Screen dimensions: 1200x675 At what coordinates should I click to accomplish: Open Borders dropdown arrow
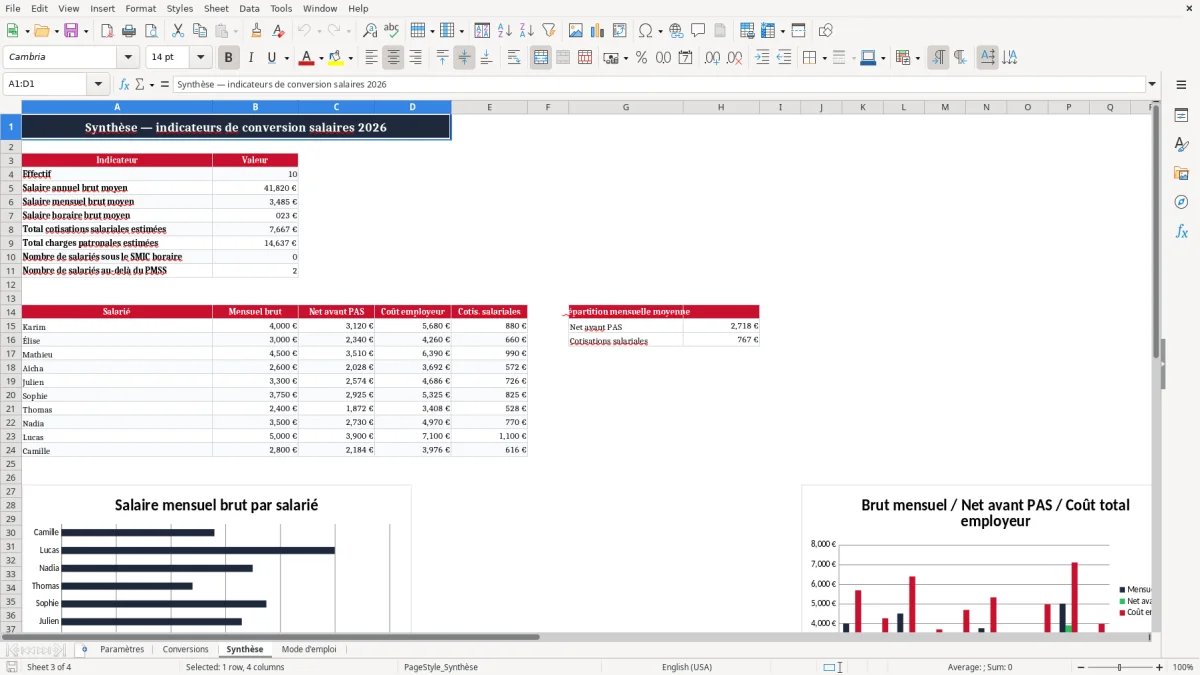point(824,58)
